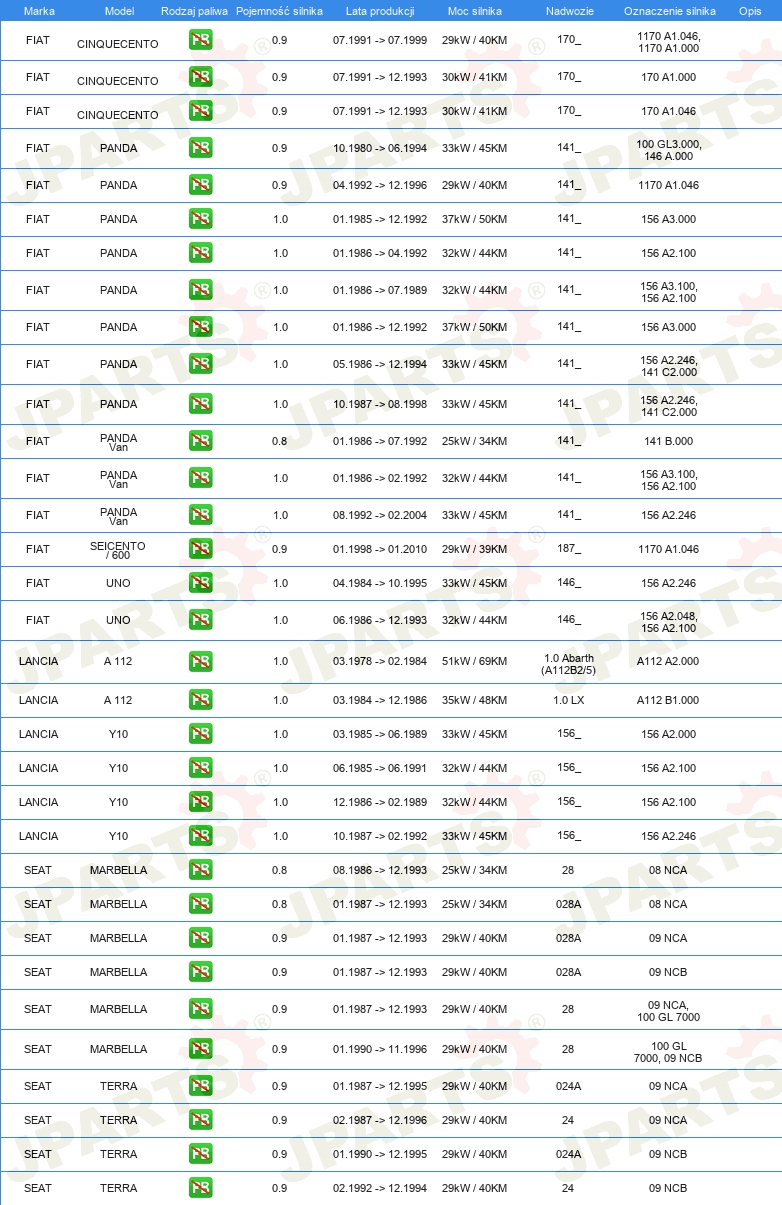Click fuel icon for Cinquecento 07.1991 -> 07.1999
The image size is (782, 1205).
[x=200, y=40]
